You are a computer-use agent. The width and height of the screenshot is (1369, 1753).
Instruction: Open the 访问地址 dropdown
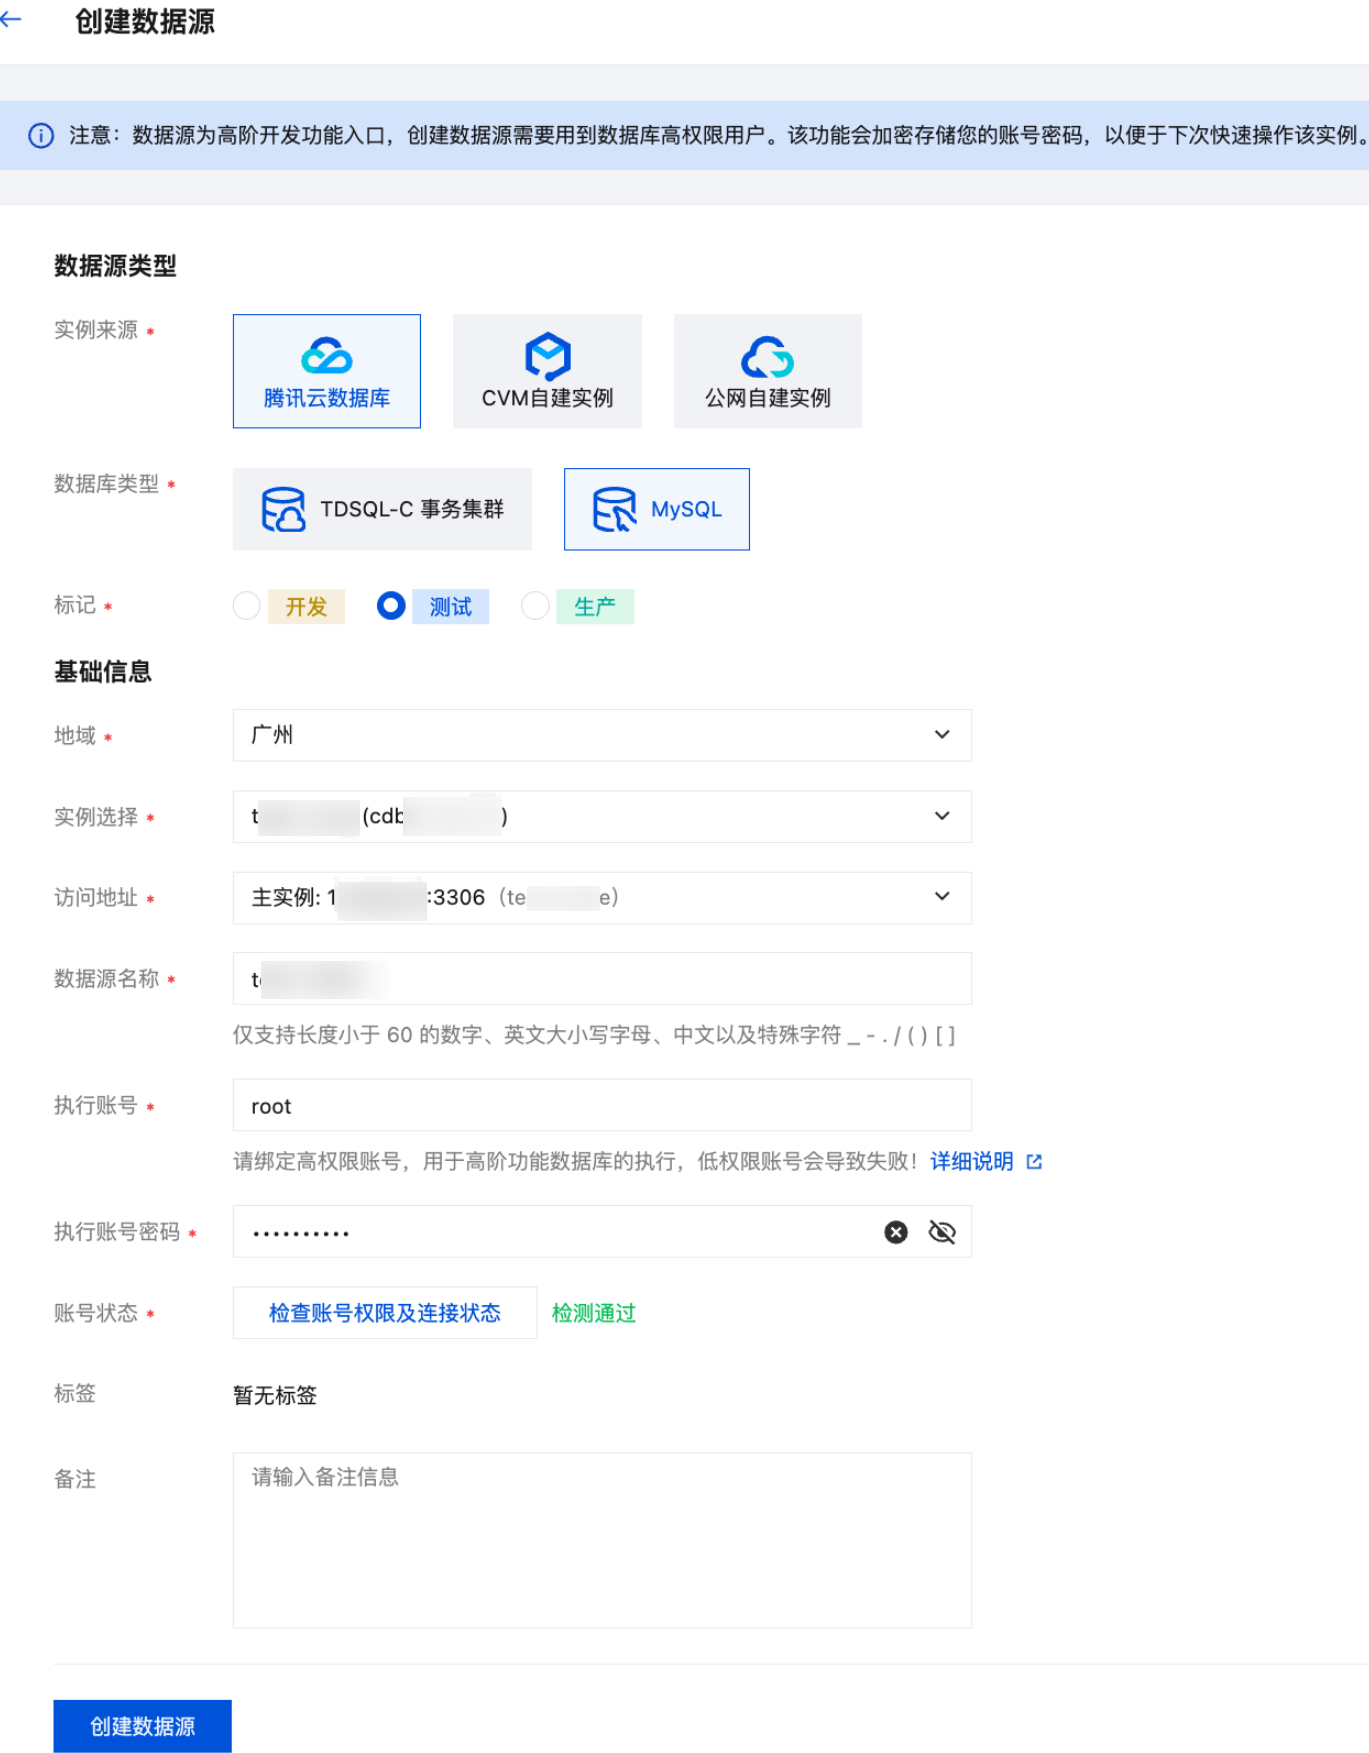coord(601,897)
